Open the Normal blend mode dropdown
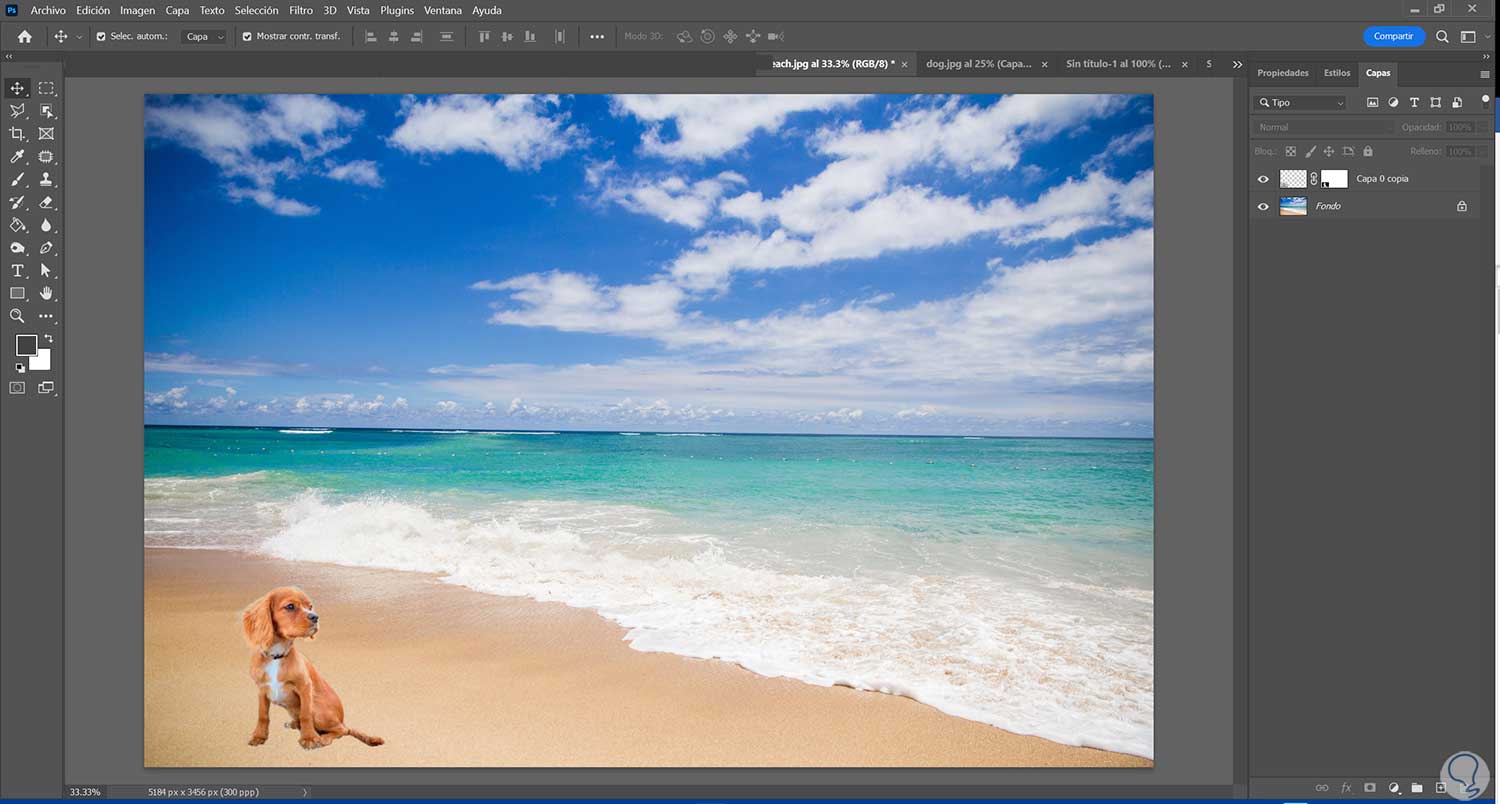 tap(1324, 127)
